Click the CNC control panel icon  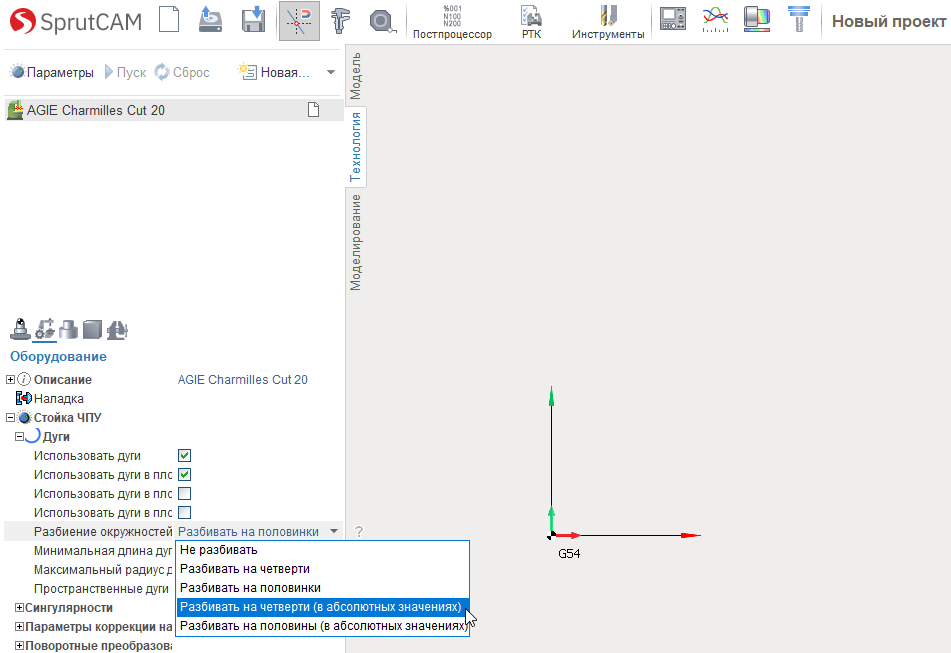coord(673,19)
